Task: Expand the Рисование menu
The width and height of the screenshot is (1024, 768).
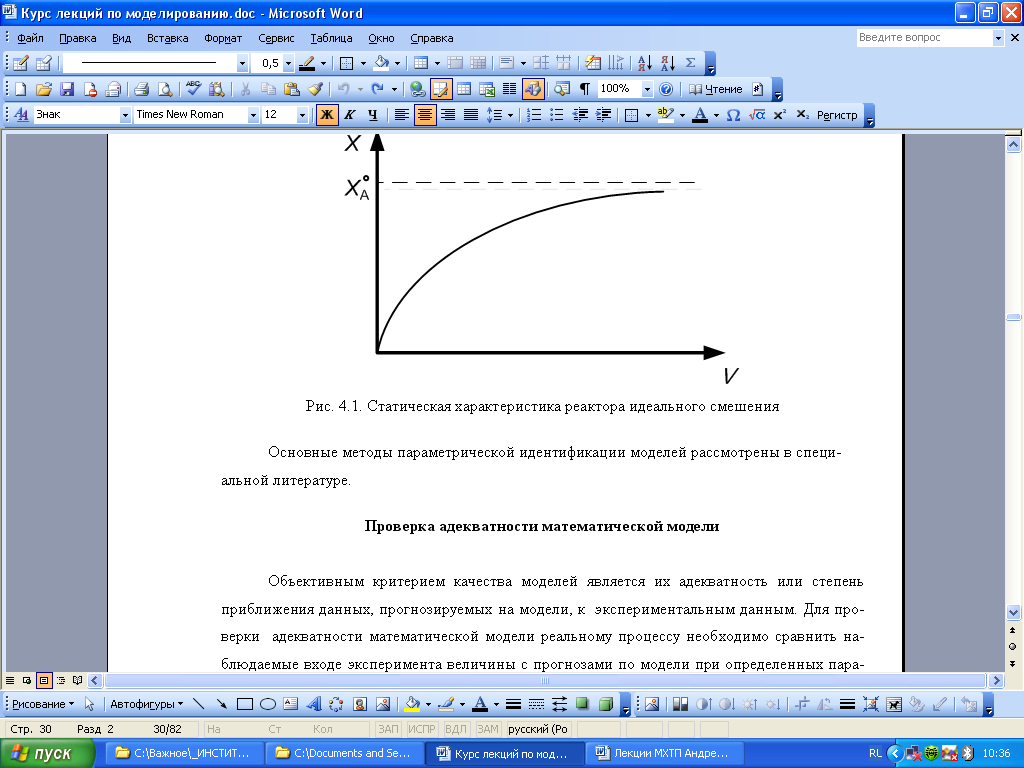Action: (43, 704)
